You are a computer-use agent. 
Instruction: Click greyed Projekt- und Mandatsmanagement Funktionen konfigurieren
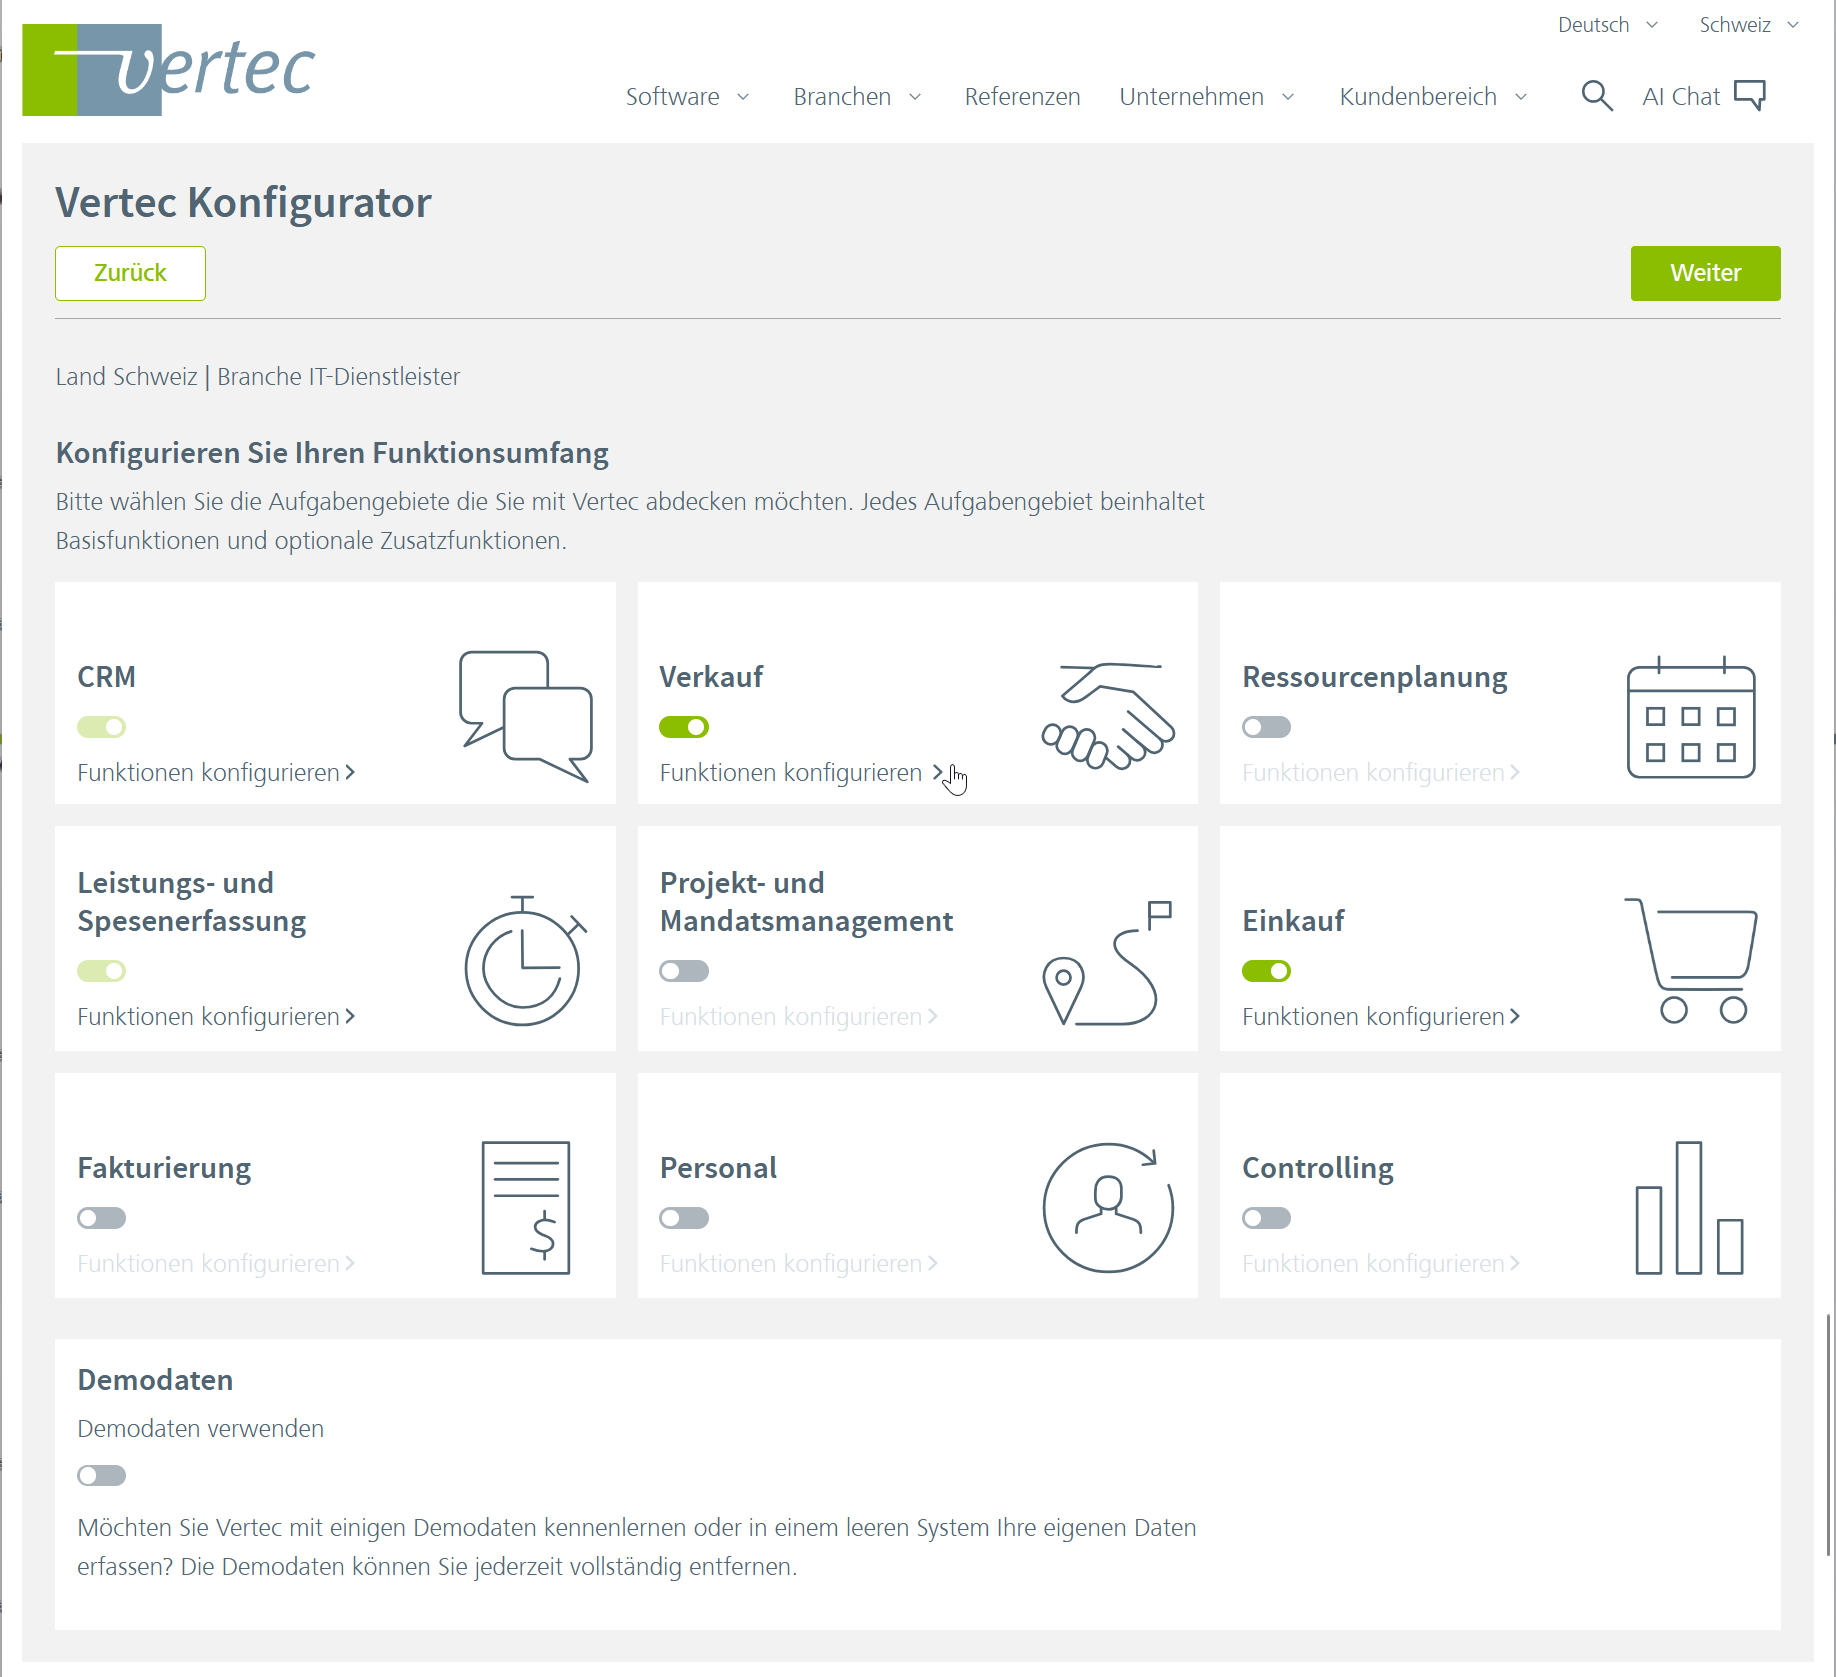tap(798, 1017)
